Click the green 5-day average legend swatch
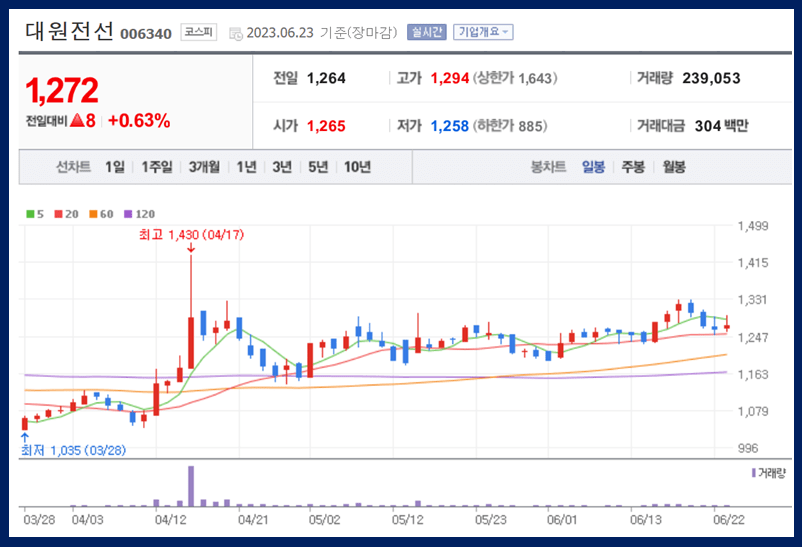The image size is (802, 547). 30,214
